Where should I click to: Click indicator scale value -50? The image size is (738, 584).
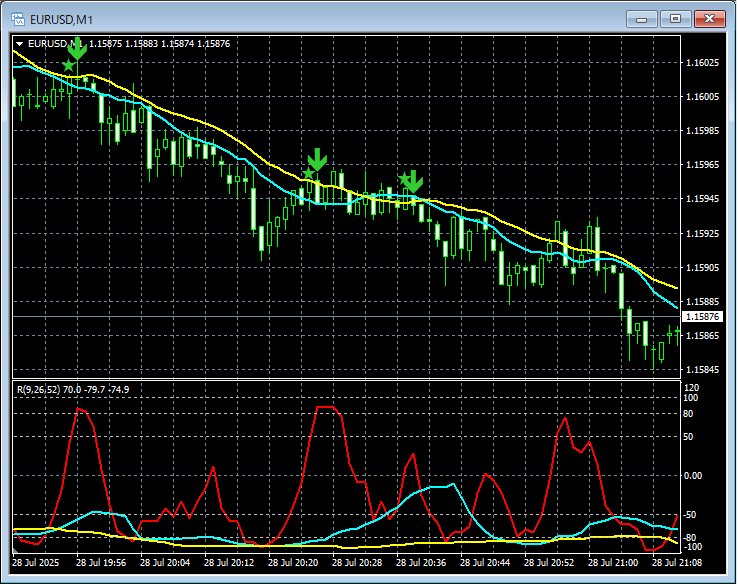point(690,515)
